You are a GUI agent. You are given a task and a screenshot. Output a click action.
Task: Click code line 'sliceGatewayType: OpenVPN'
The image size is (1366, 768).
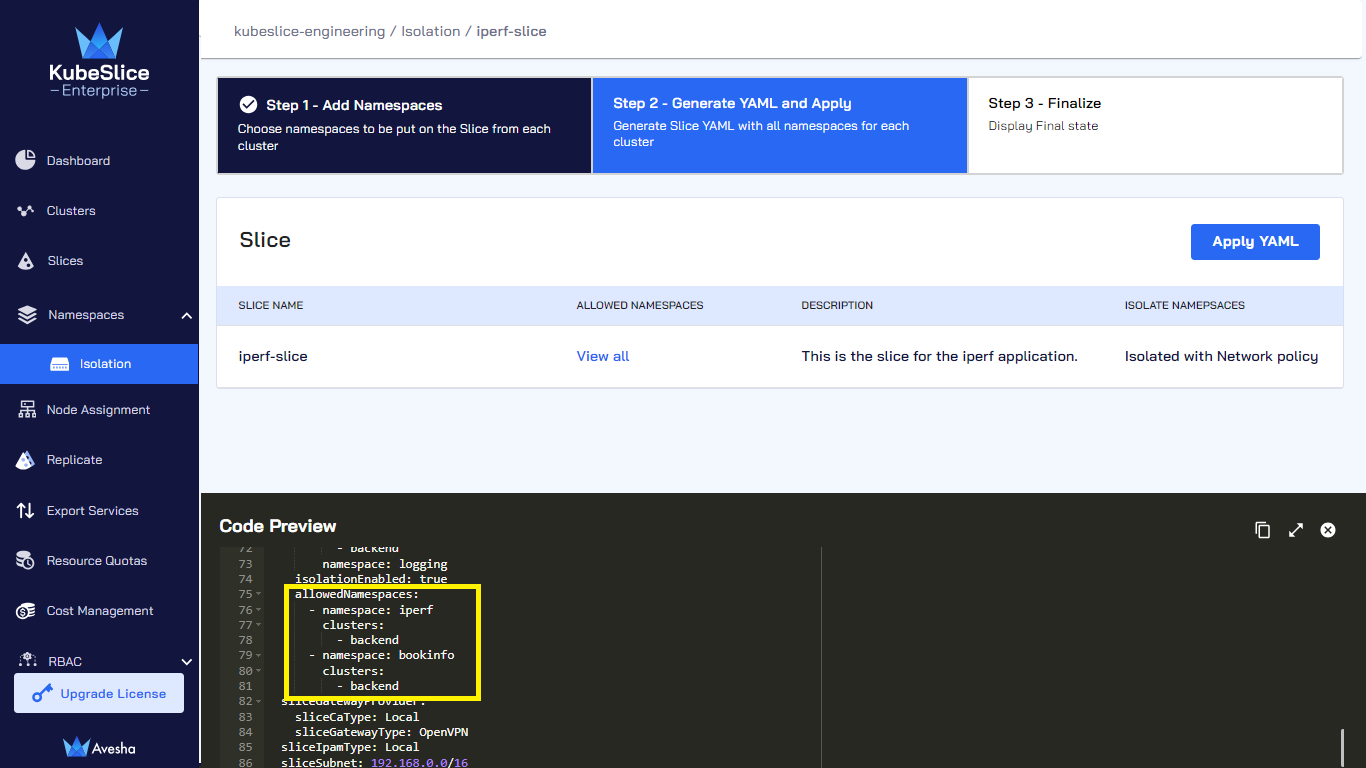381,732
